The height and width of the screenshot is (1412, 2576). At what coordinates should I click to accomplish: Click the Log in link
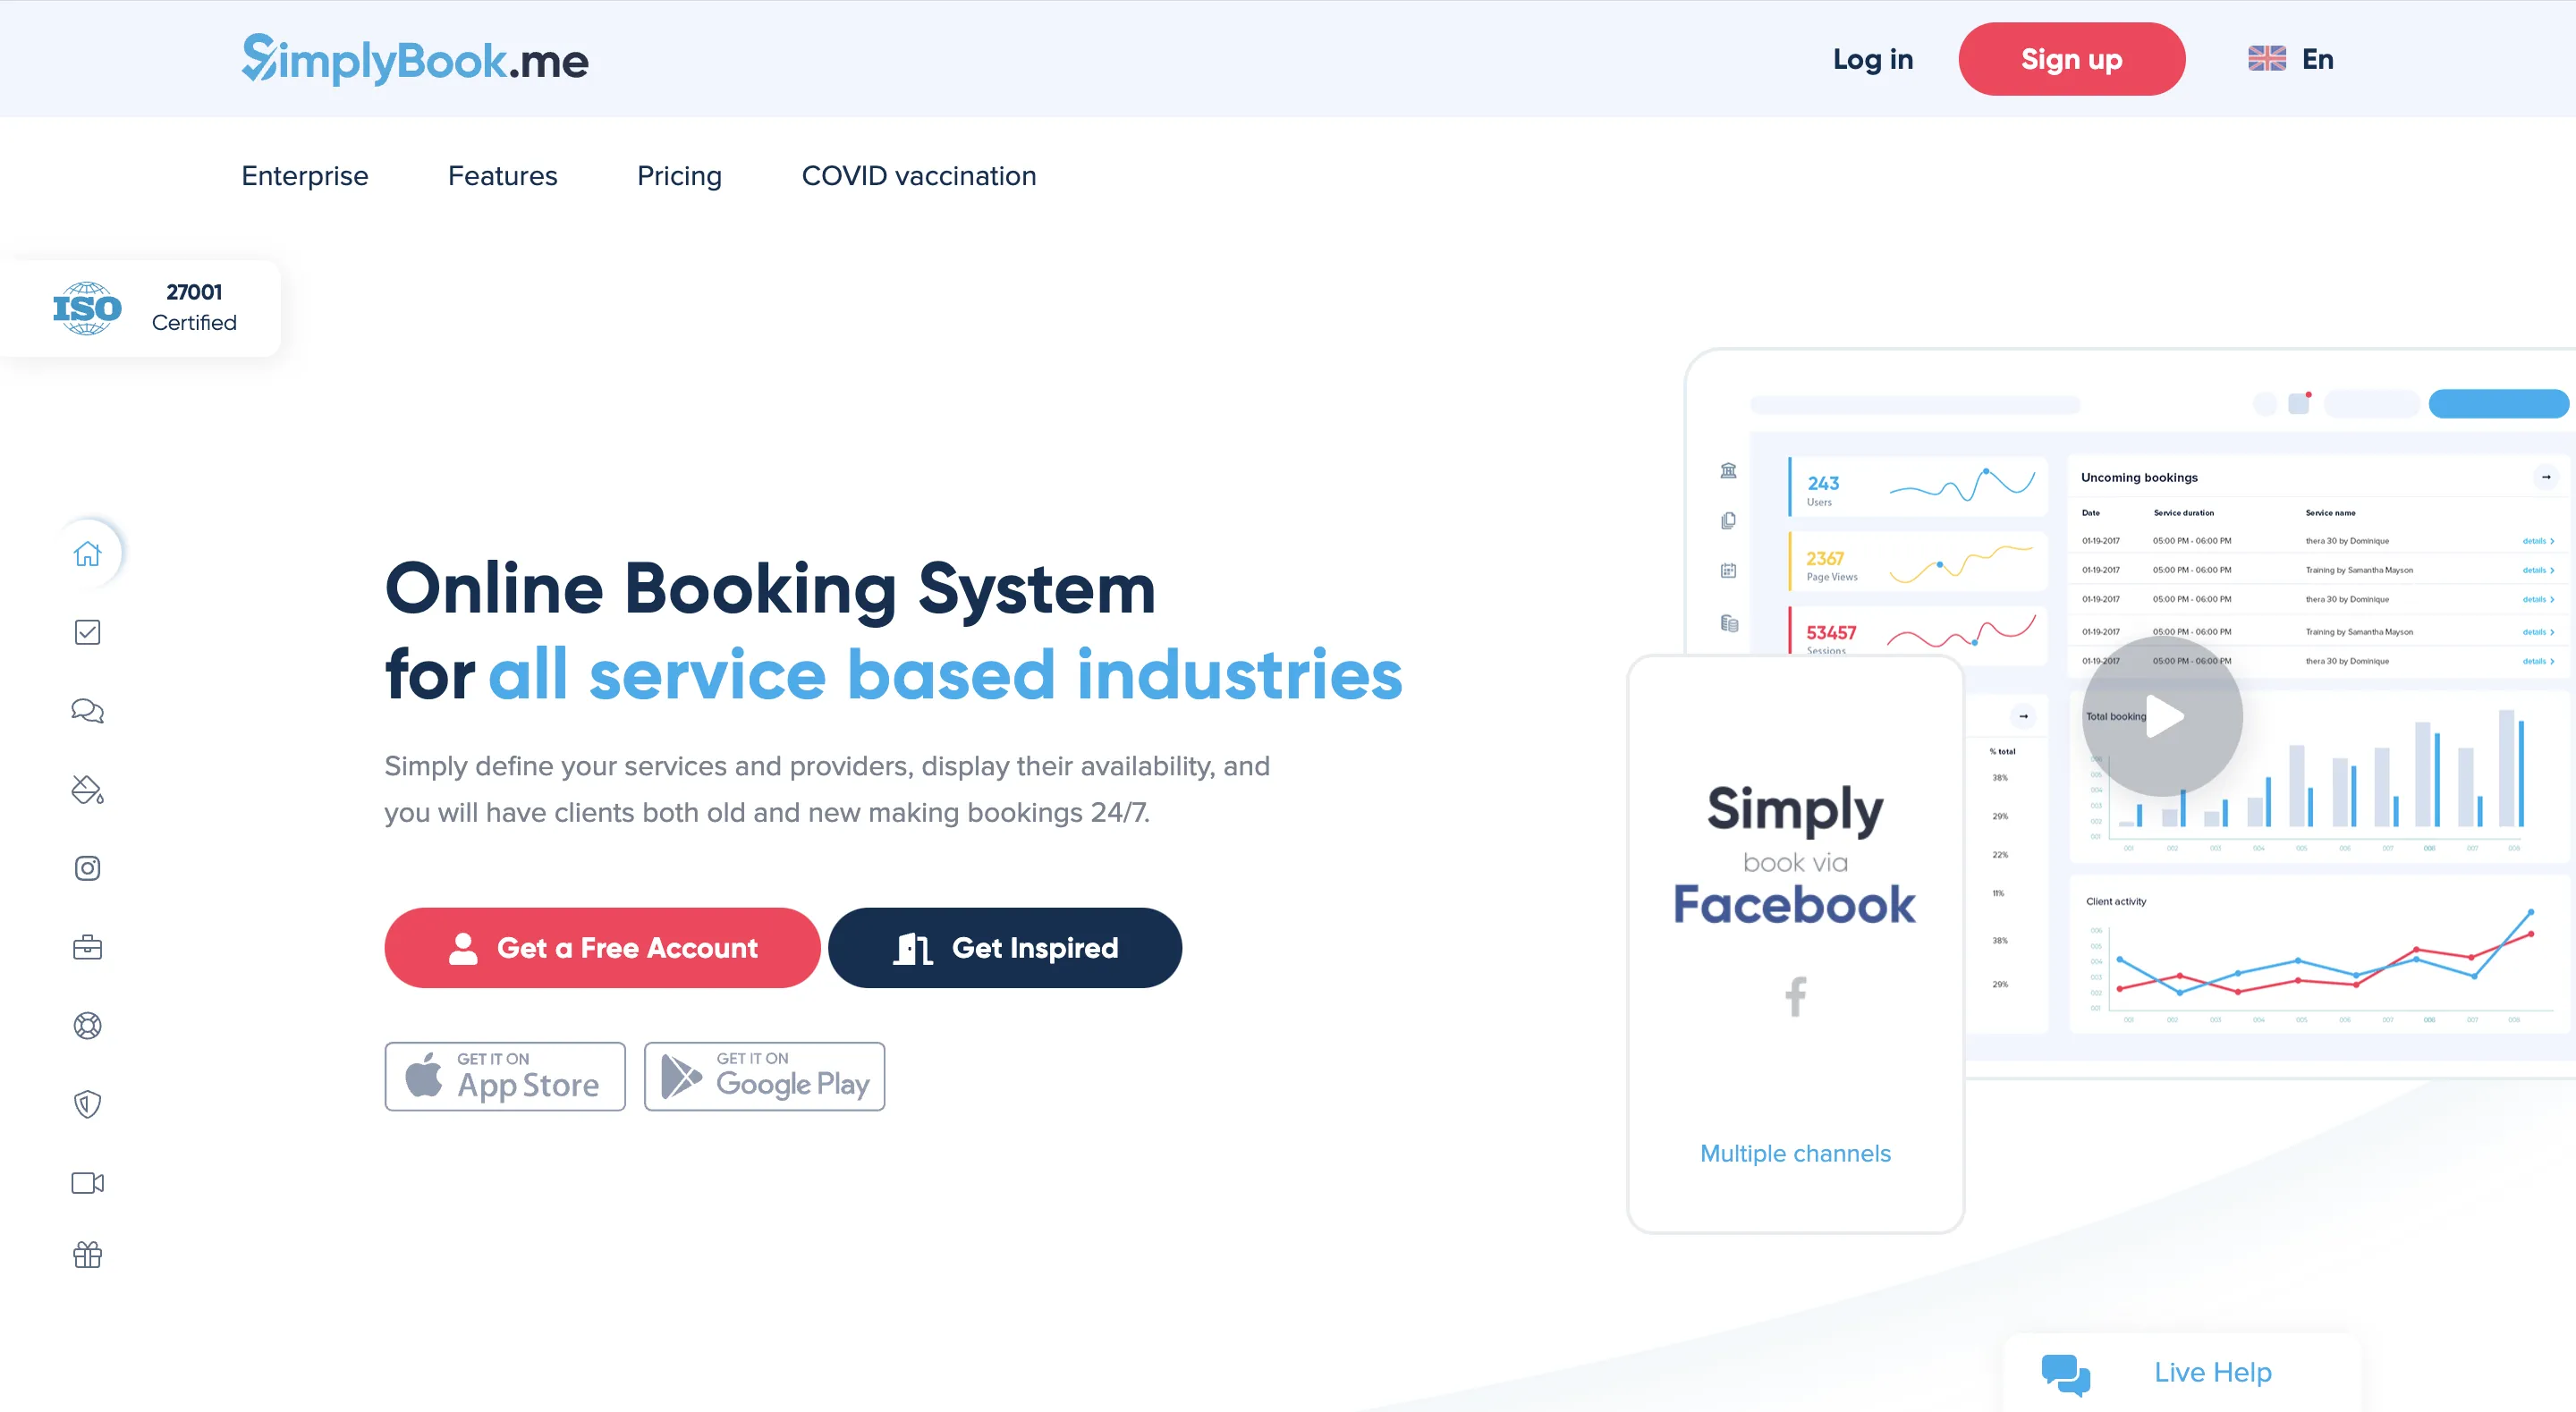tap(1873, 59)
